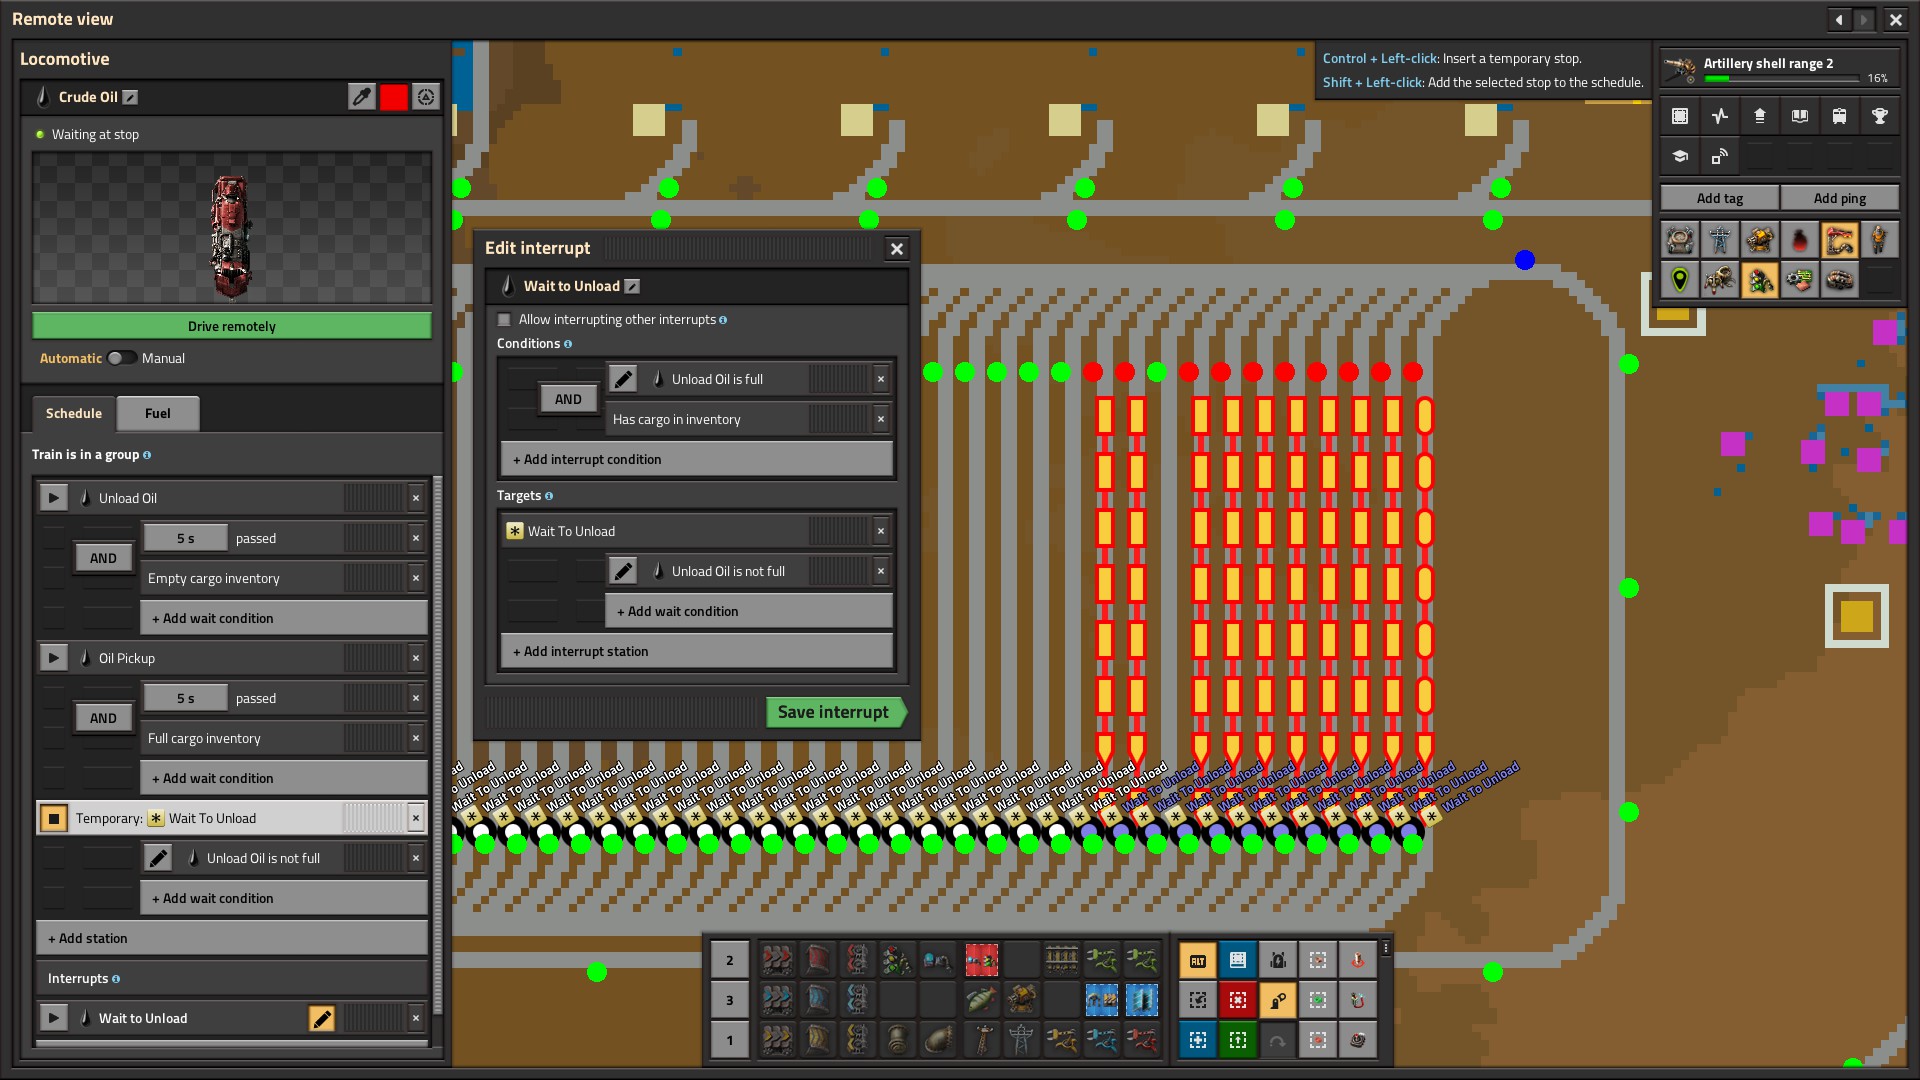1920x1080 pixels.
Task: Click the red train color swatch
Action: (394, 97)
